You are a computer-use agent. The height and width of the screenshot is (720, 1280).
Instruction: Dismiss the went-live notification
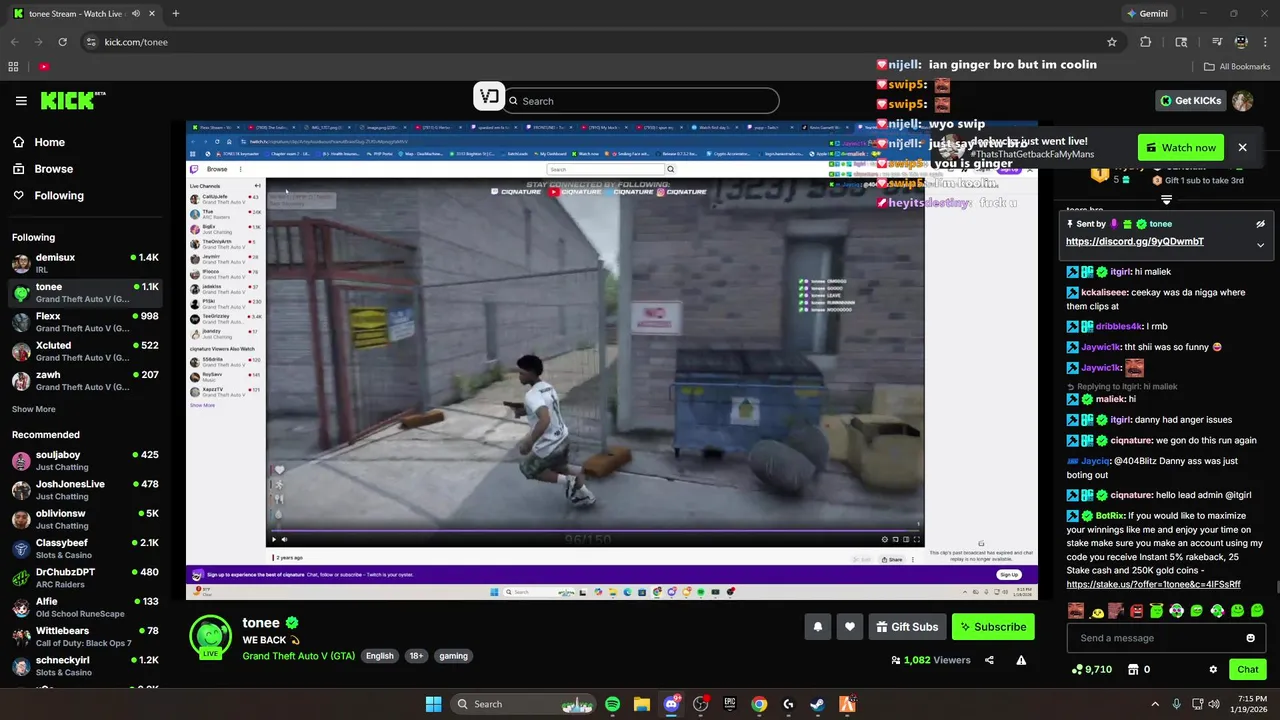1242,148
